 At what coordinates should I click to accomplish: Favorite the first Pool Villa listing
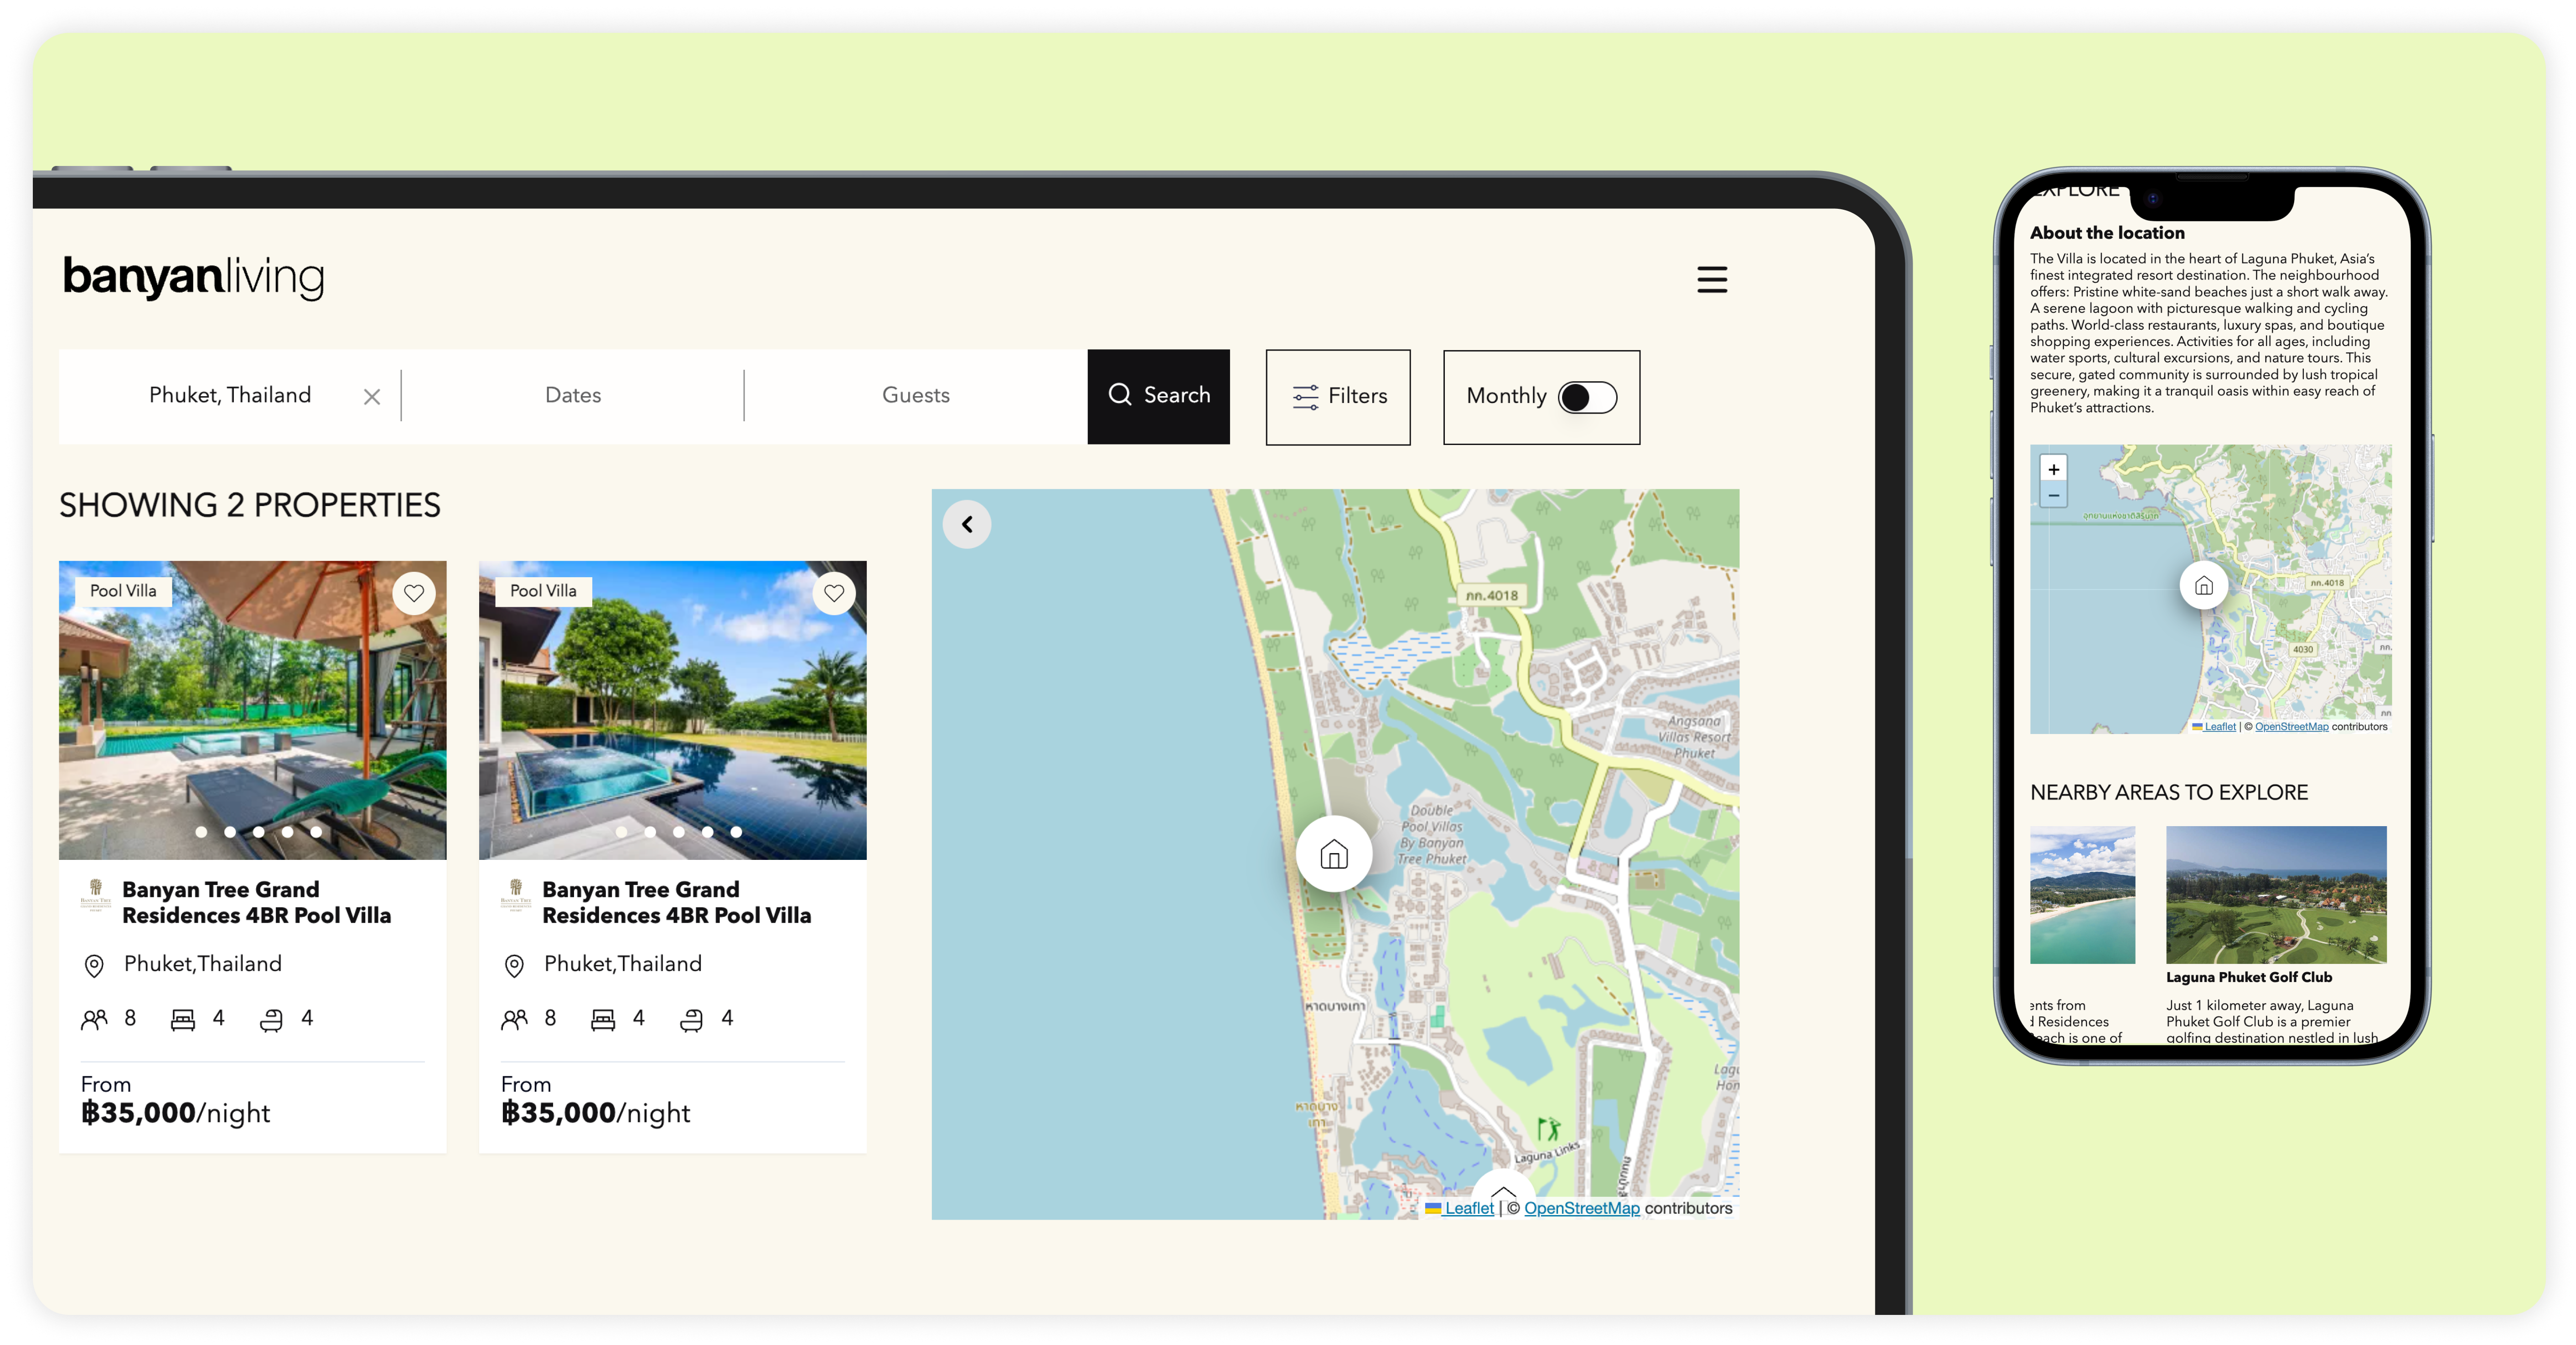[413, 594]
